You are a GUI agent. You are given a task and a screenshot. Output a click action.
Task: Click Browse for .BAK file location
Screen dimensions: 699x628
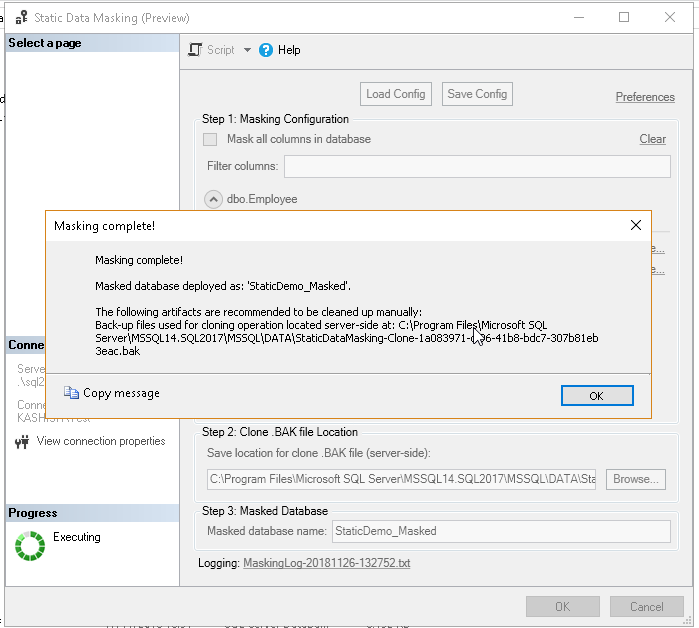tap(635, 479)
